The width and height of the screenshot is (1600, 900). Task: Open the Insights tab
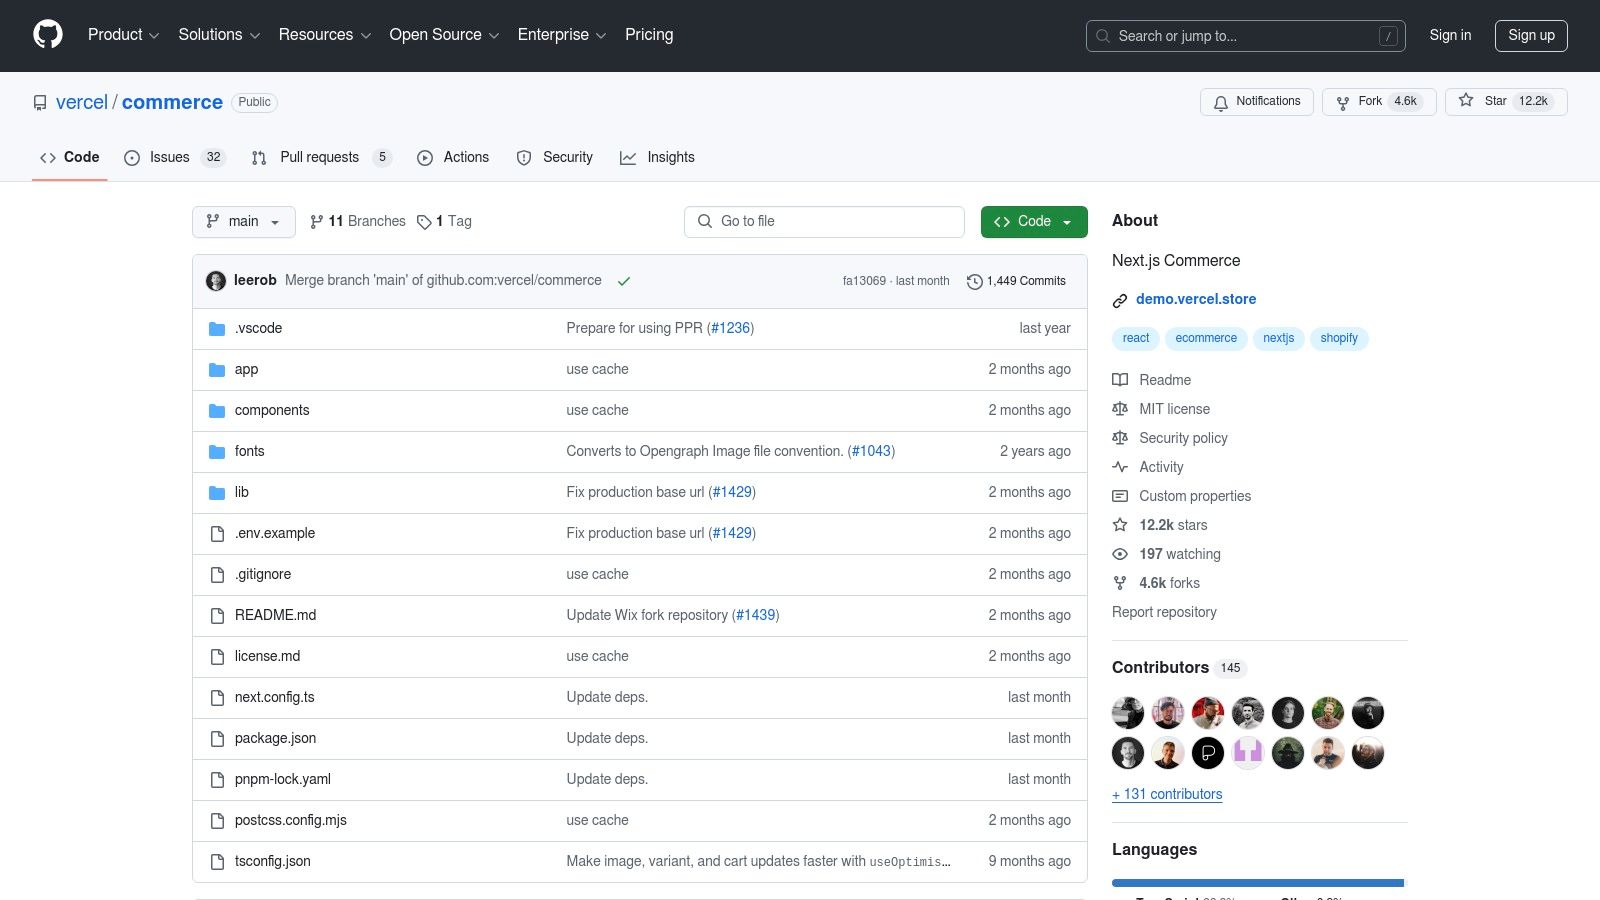point(657,157)
